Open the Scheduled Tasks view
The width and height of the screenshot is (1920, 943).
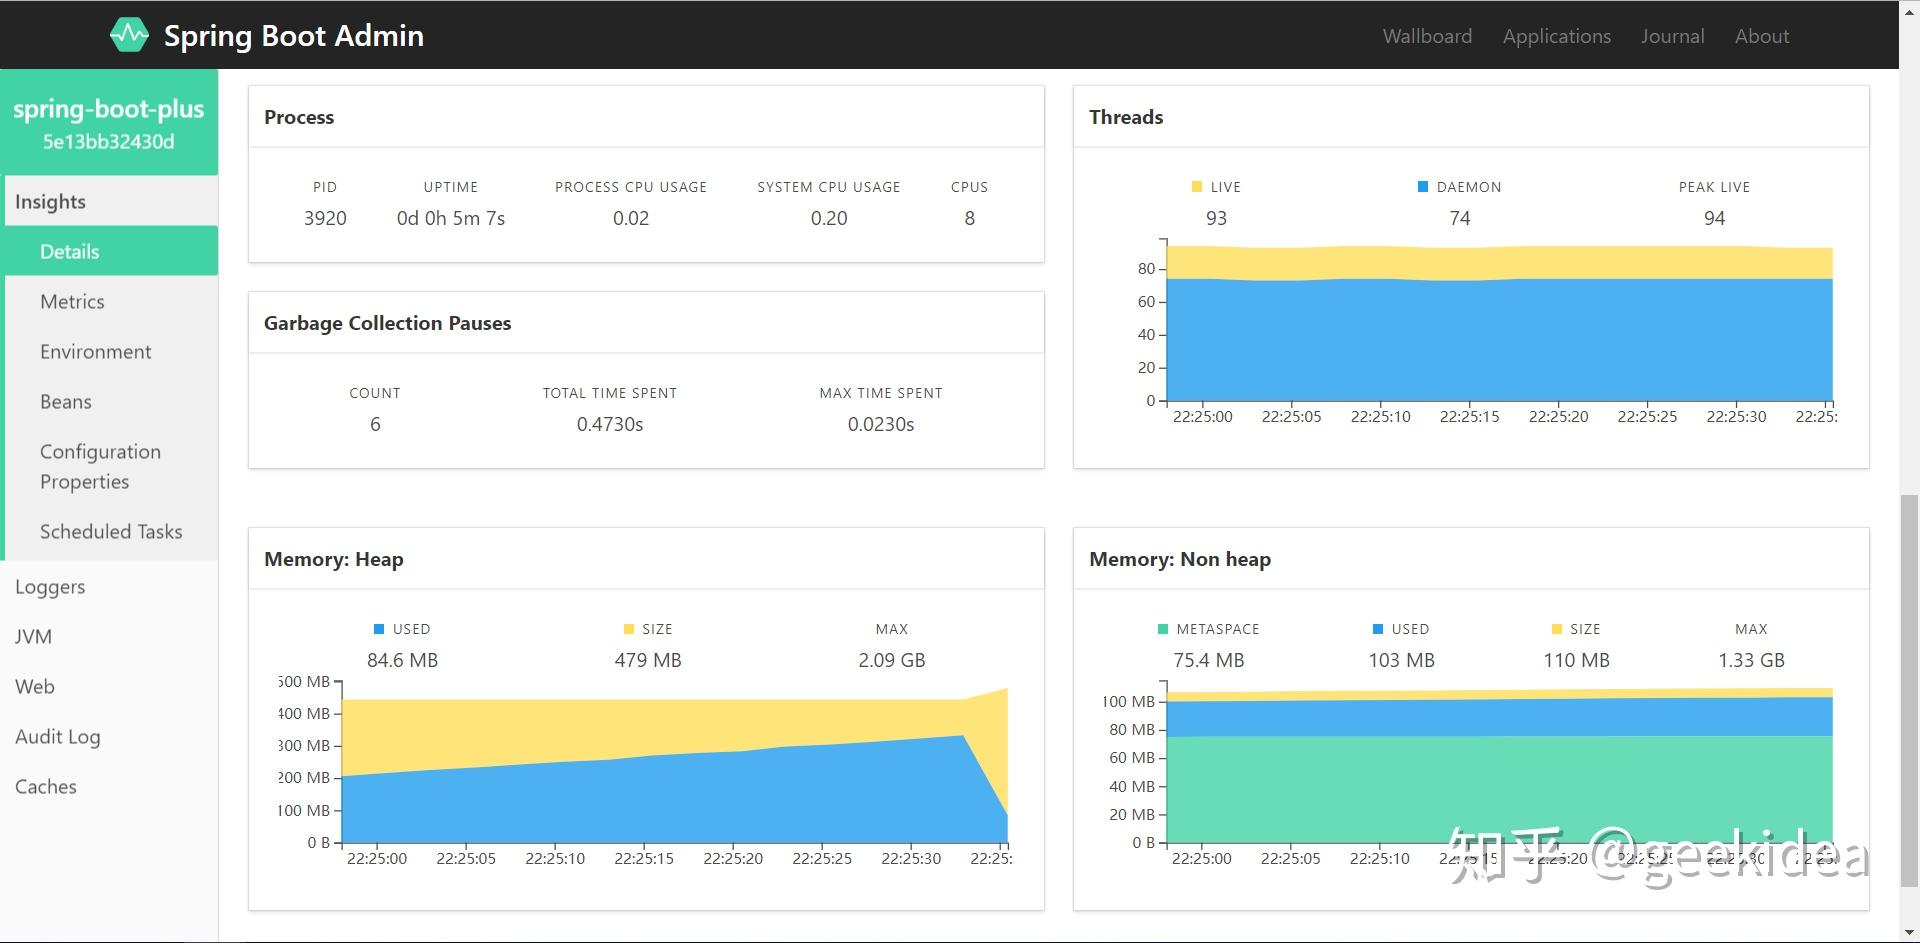tap(112, 531)
